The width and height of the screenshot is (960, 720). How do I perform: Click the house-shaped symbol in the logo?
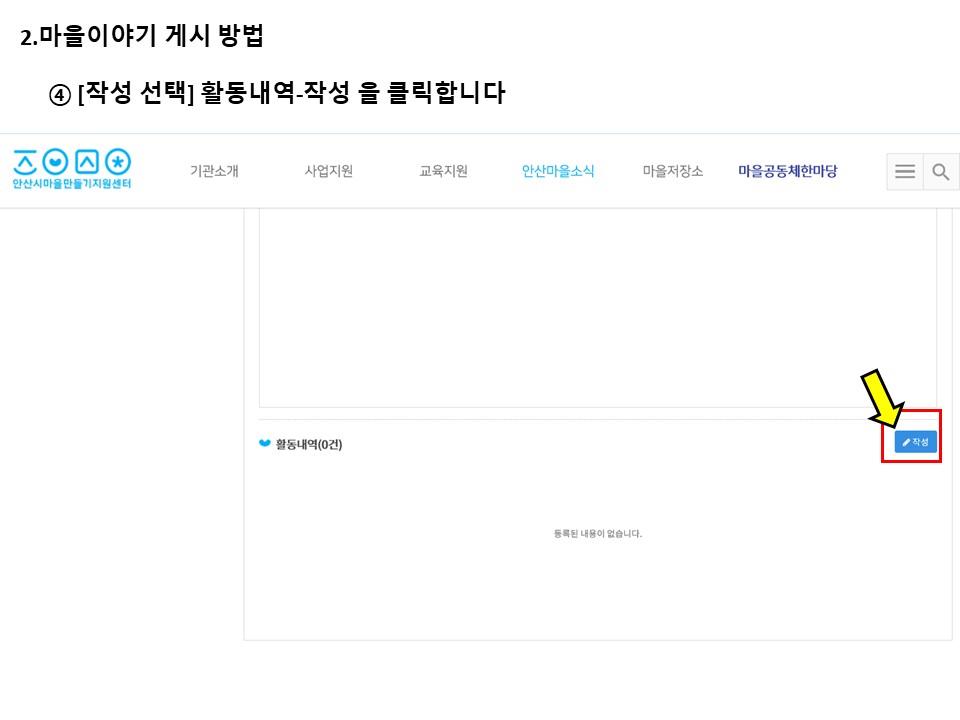[88, 161]
